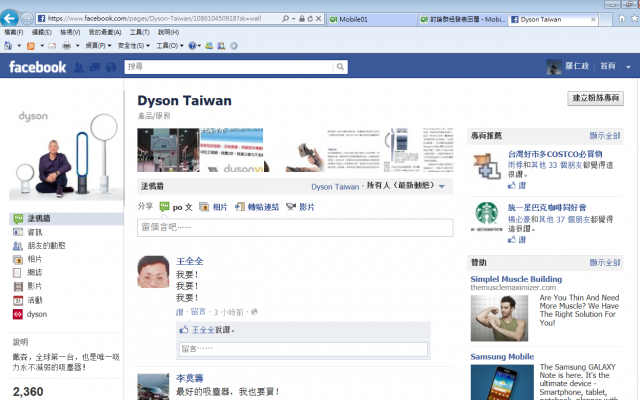Switch to the Mobile01 browser tab
This screenshot has width=640, height=400.
click(x=371, y=19)
